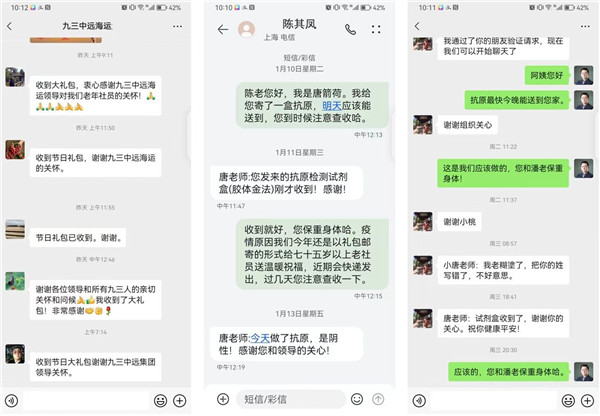Go back from the right WeChat conversation

(x=417, y=26)
